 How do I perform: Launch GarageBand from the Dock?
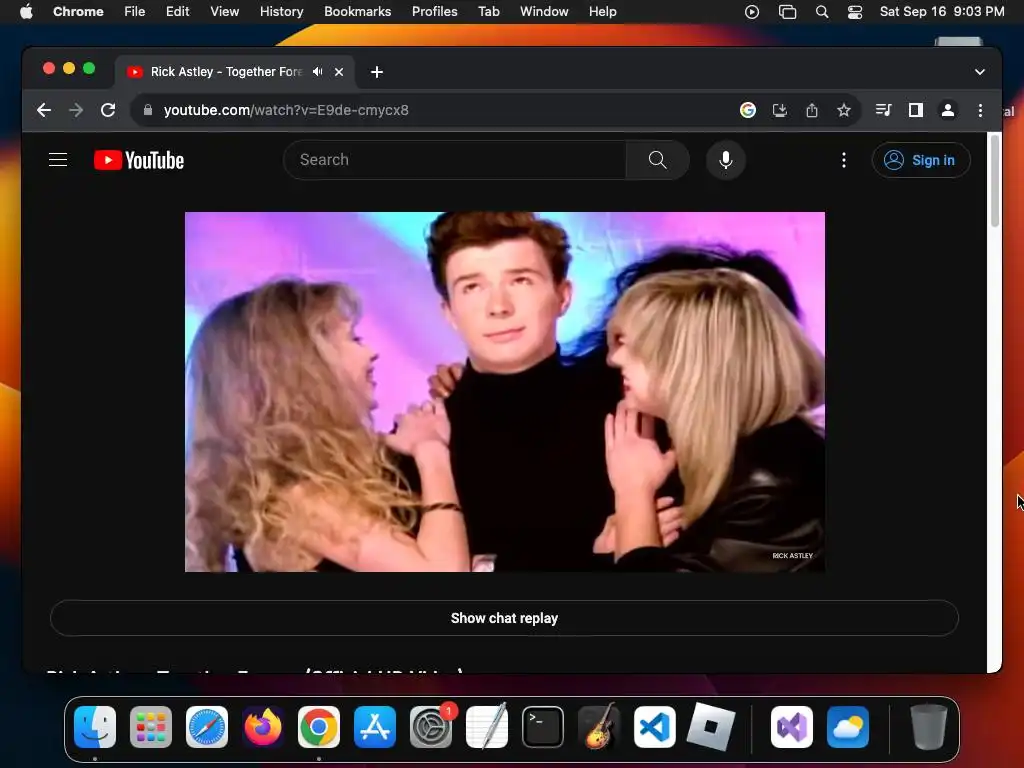coord(599,727)
